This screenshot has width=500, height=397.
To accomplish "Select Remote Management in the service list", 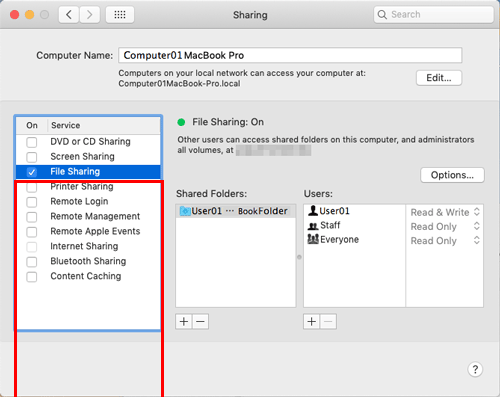I will click(x=95, y=216).
